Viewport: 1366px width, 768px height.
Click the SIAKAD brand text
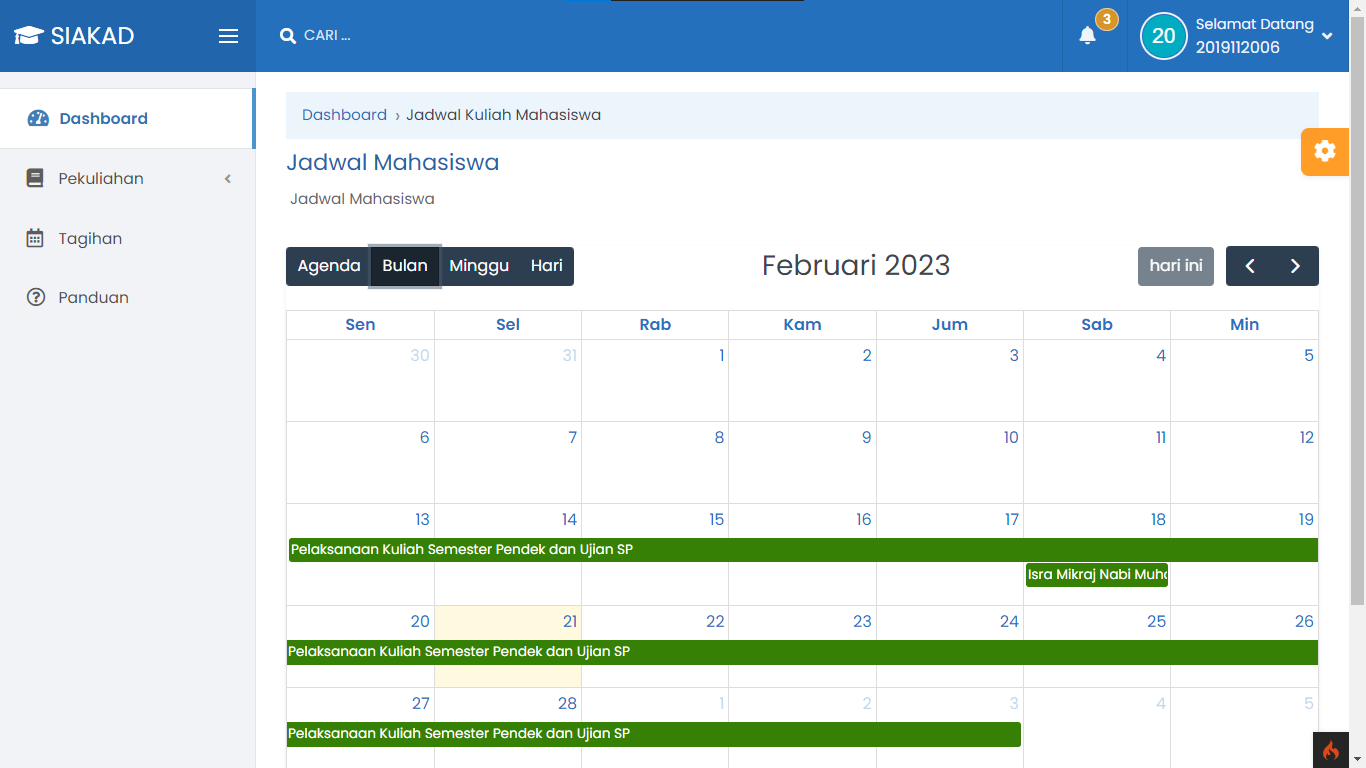[x=92, y=36]
